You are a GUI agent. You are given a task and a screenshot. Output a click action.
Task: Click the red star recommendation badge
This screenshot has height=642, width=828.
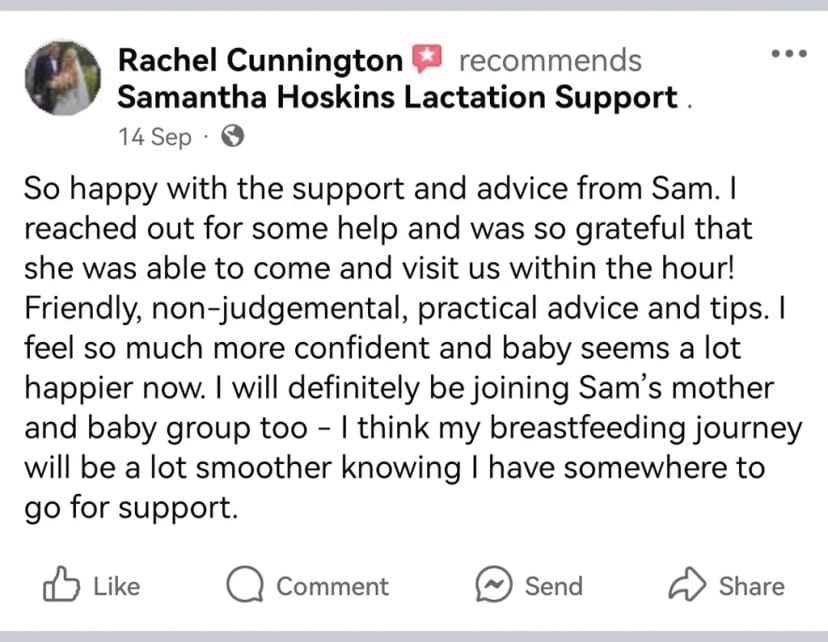[x=427, y=58]
